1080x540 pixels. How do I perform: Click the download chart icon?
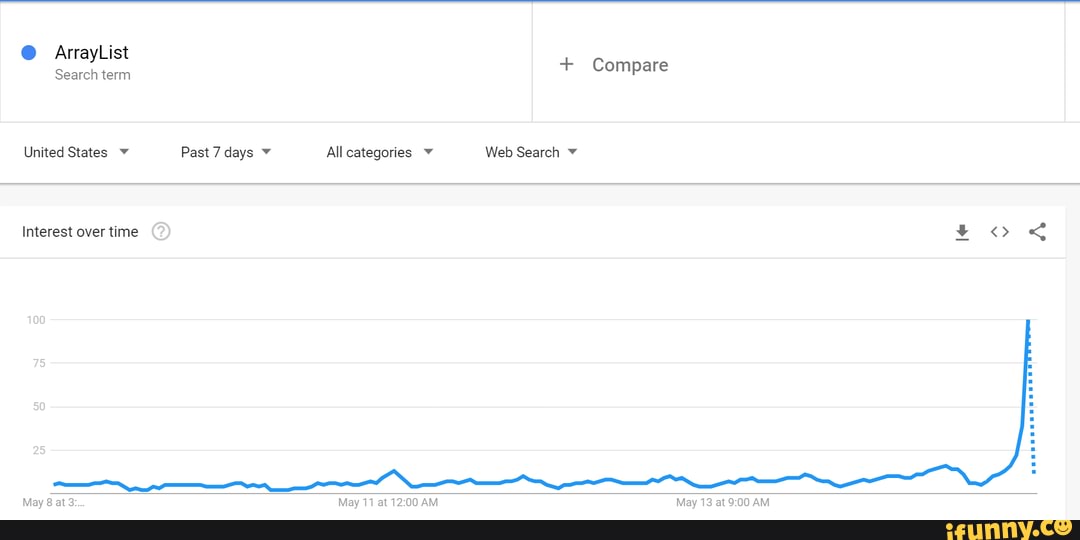(x=962, y=232)
